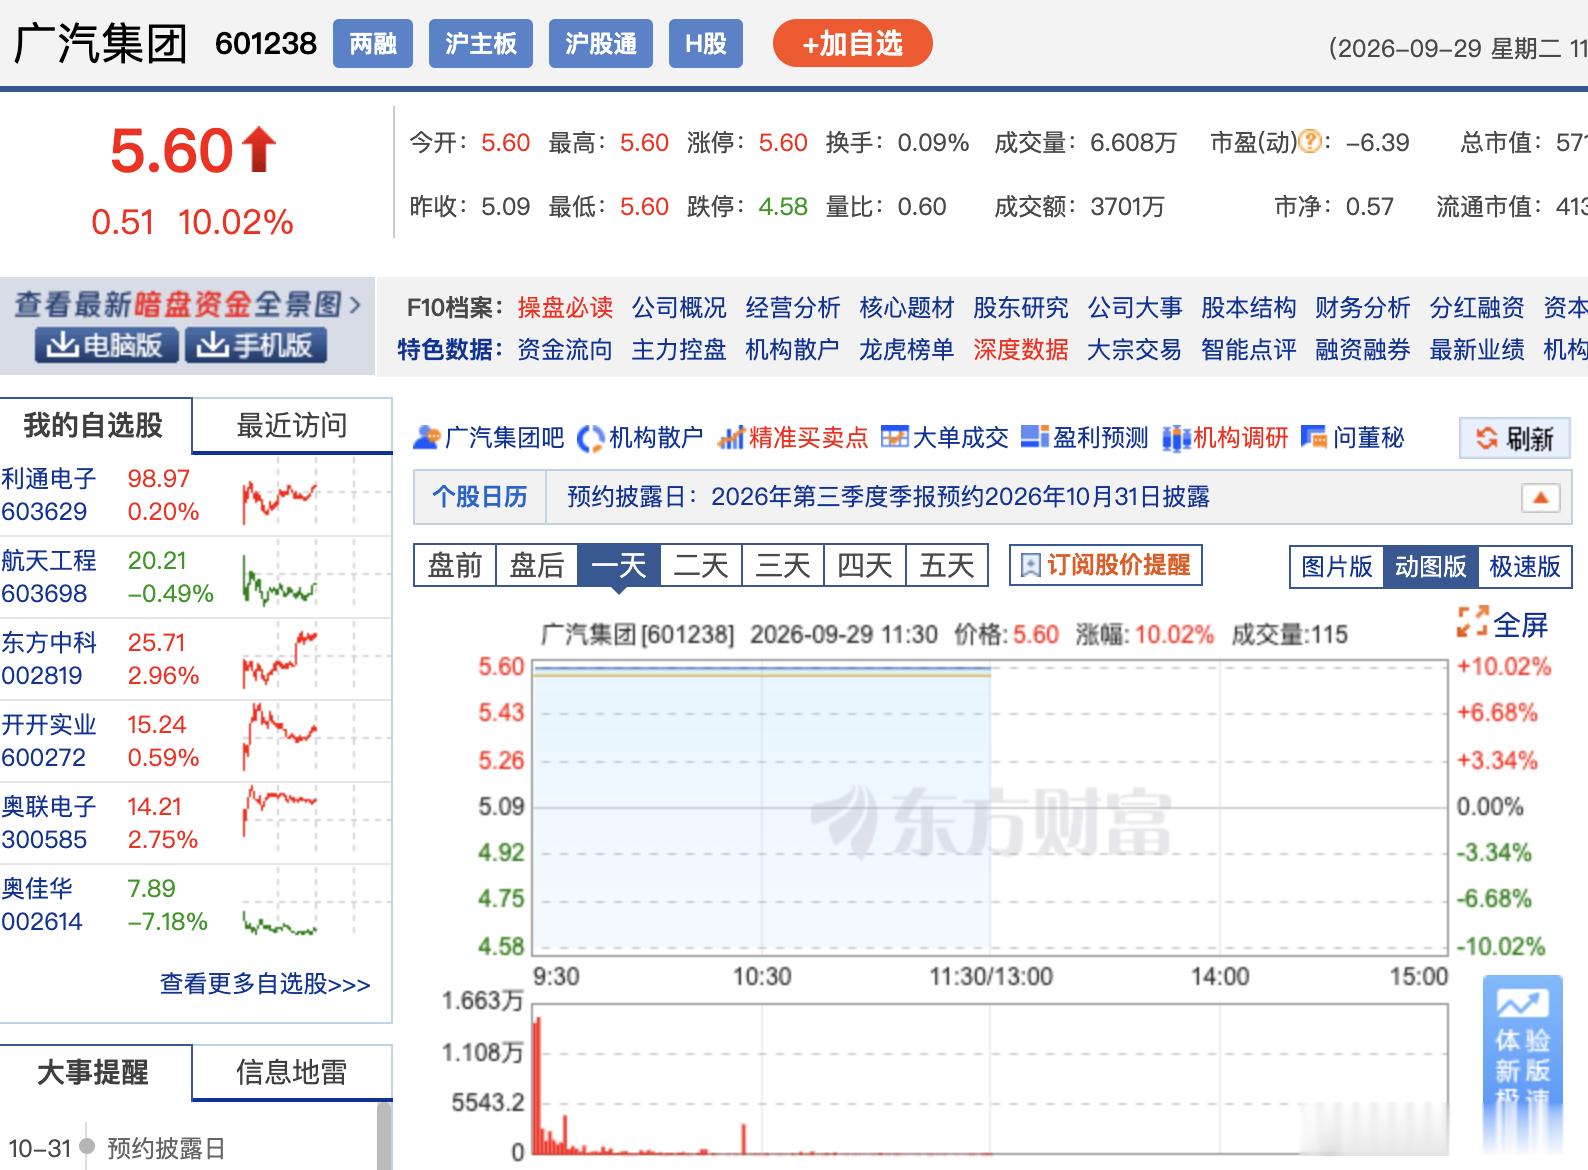Open the 龙虎榜单 link

point(907,350)
